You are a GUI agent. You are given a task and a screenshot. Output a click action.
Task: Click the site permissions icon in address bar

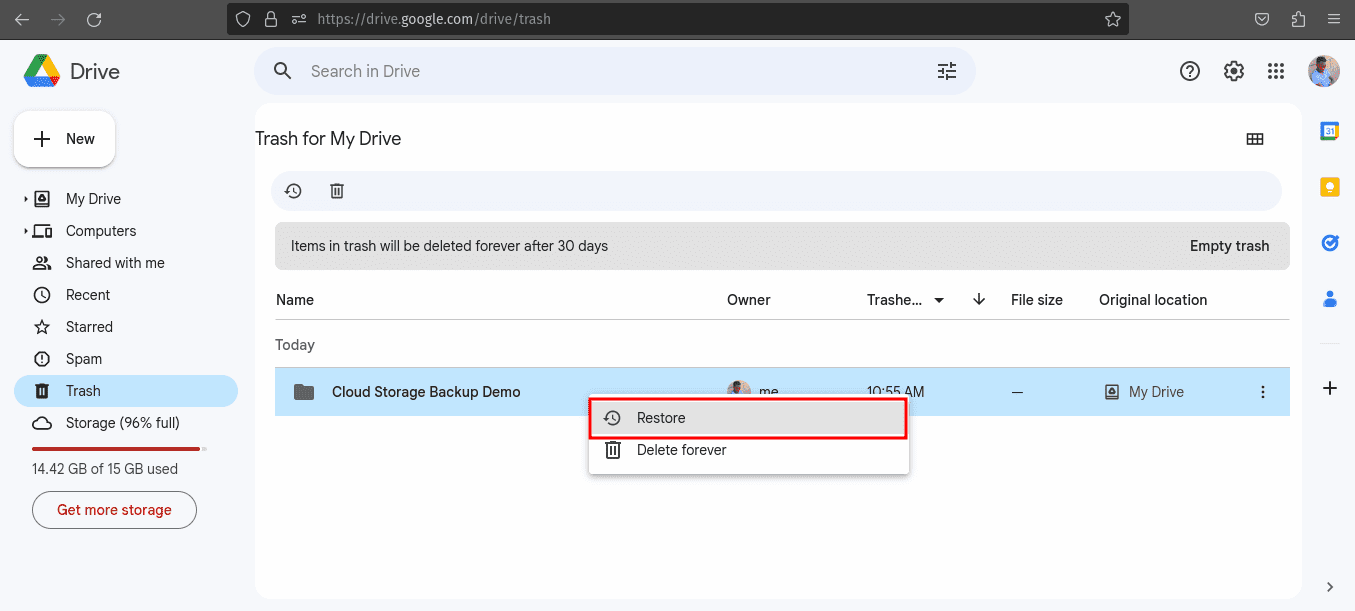[298, 19]
